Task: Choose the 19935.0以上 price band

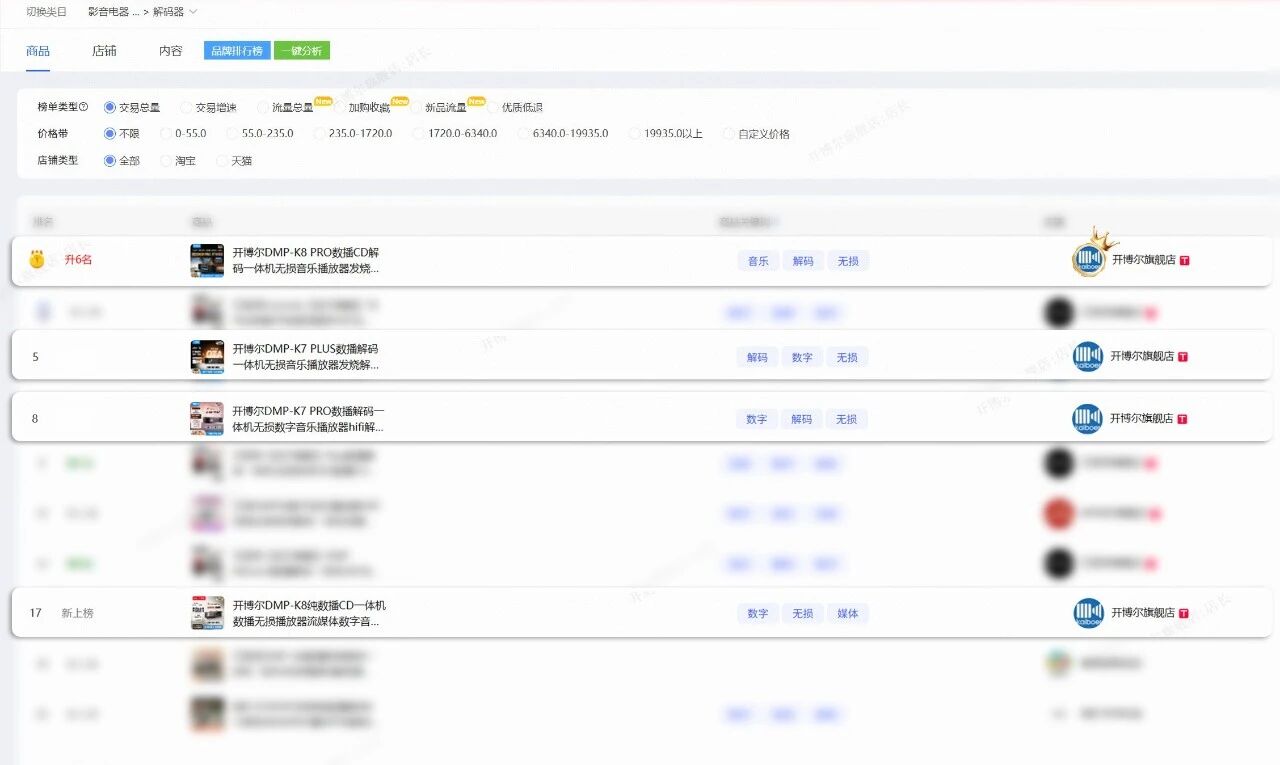Action: pyautogui.click(x=666, y=133)
